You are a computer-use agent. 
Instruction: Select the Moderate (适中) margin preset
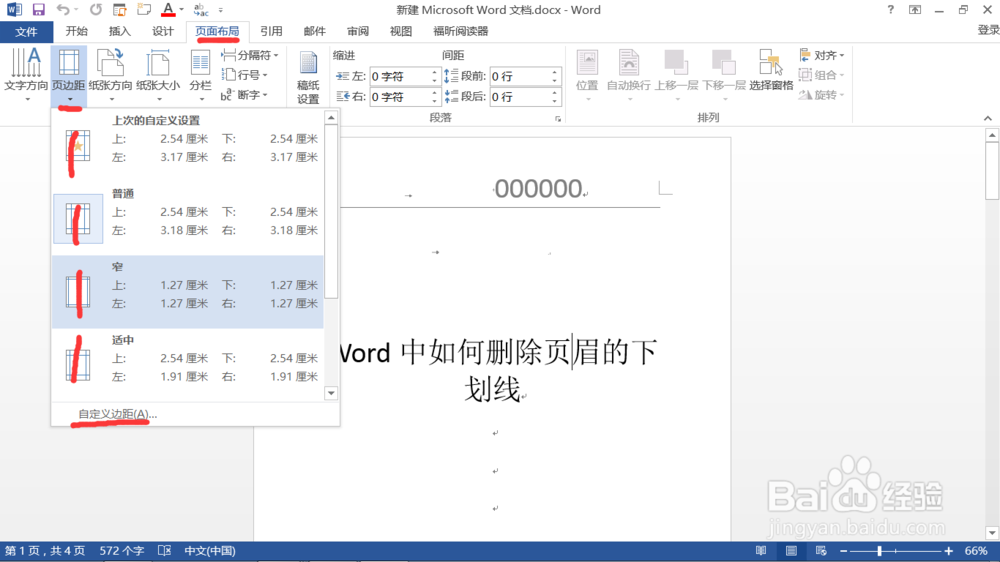188,366
